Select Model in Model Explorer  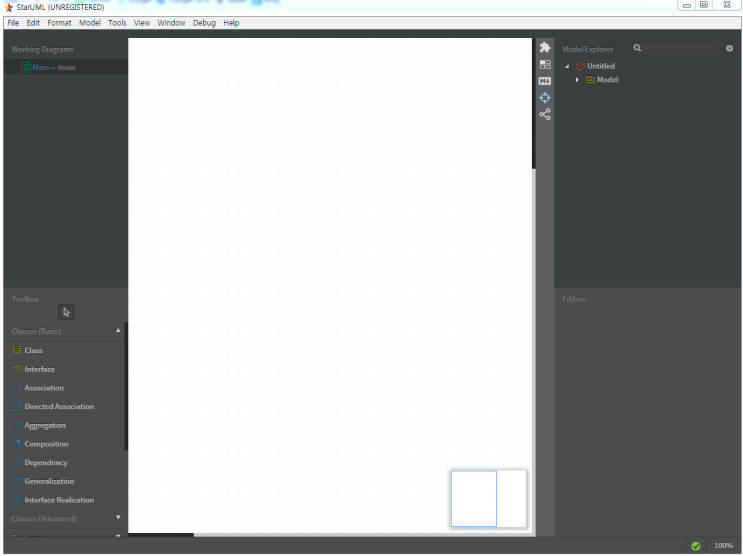[607, 80]
